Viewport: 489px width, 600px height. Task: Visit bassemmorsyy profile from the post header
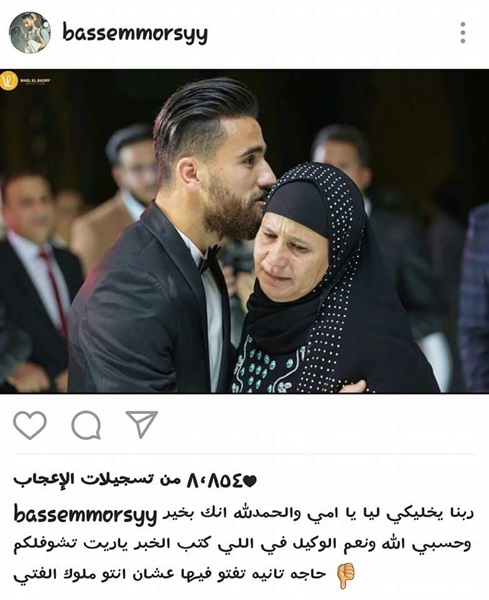(135, 34)
